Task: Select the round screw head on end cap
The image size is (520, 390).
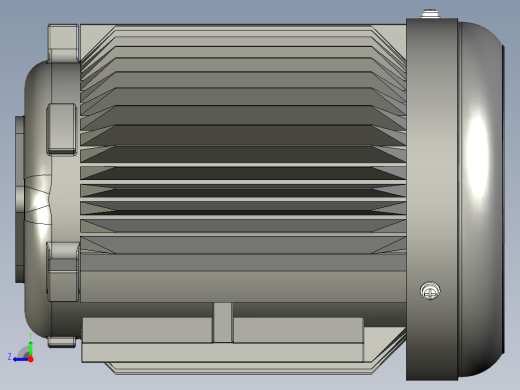Action: (x=430, y=291)
